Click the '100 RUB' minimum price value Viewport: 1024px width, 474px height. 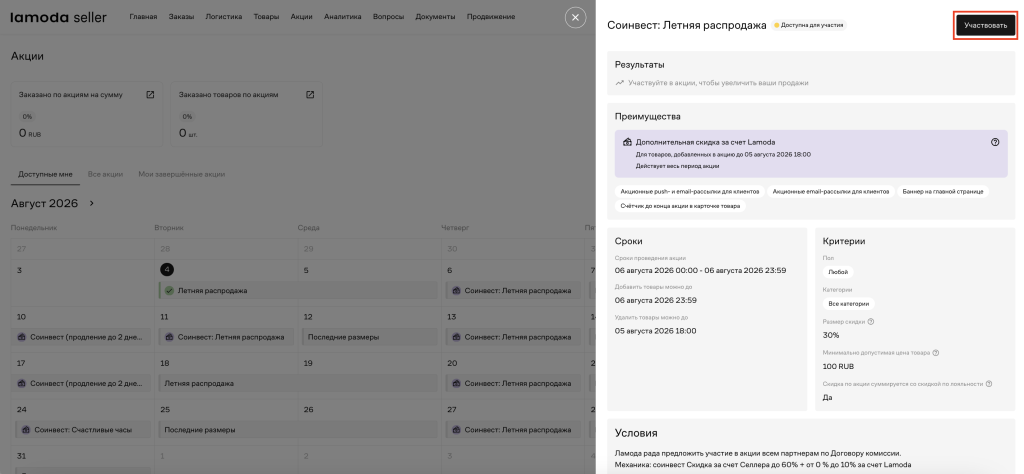839,366
